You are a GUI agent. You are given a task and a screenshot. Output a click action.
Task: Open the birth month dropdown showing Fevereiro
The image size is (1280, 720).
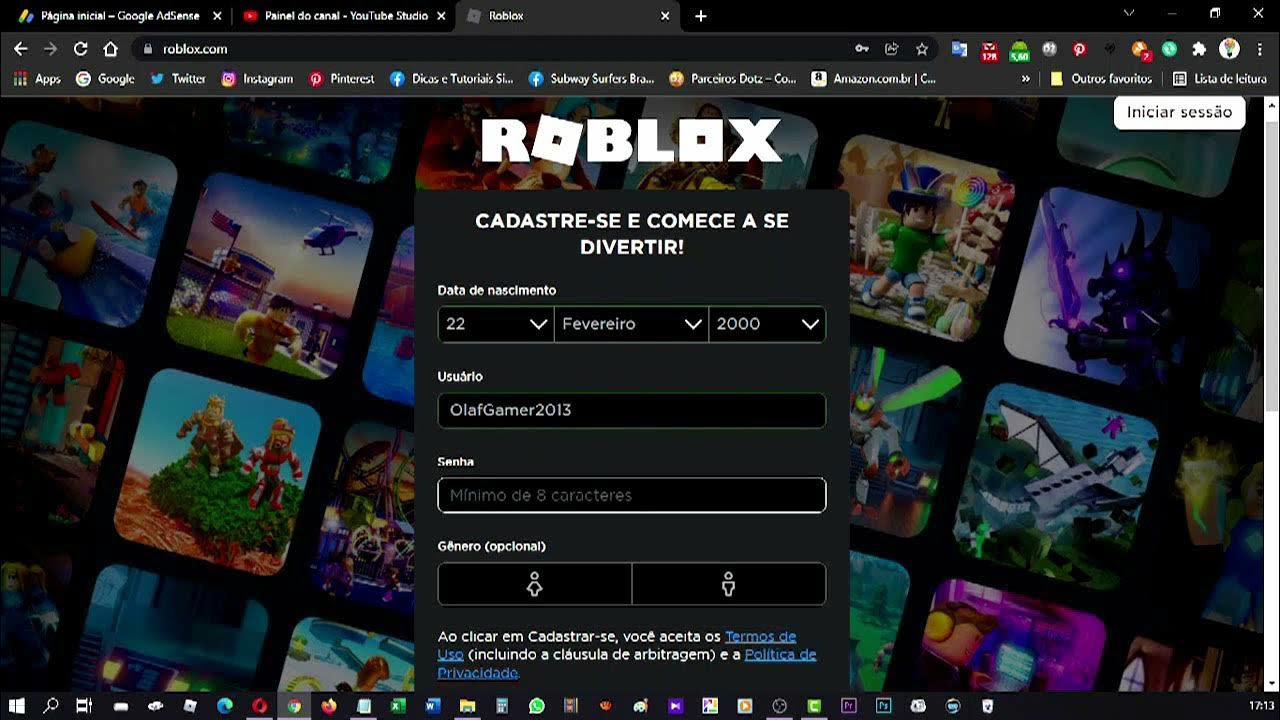point(632,324)
